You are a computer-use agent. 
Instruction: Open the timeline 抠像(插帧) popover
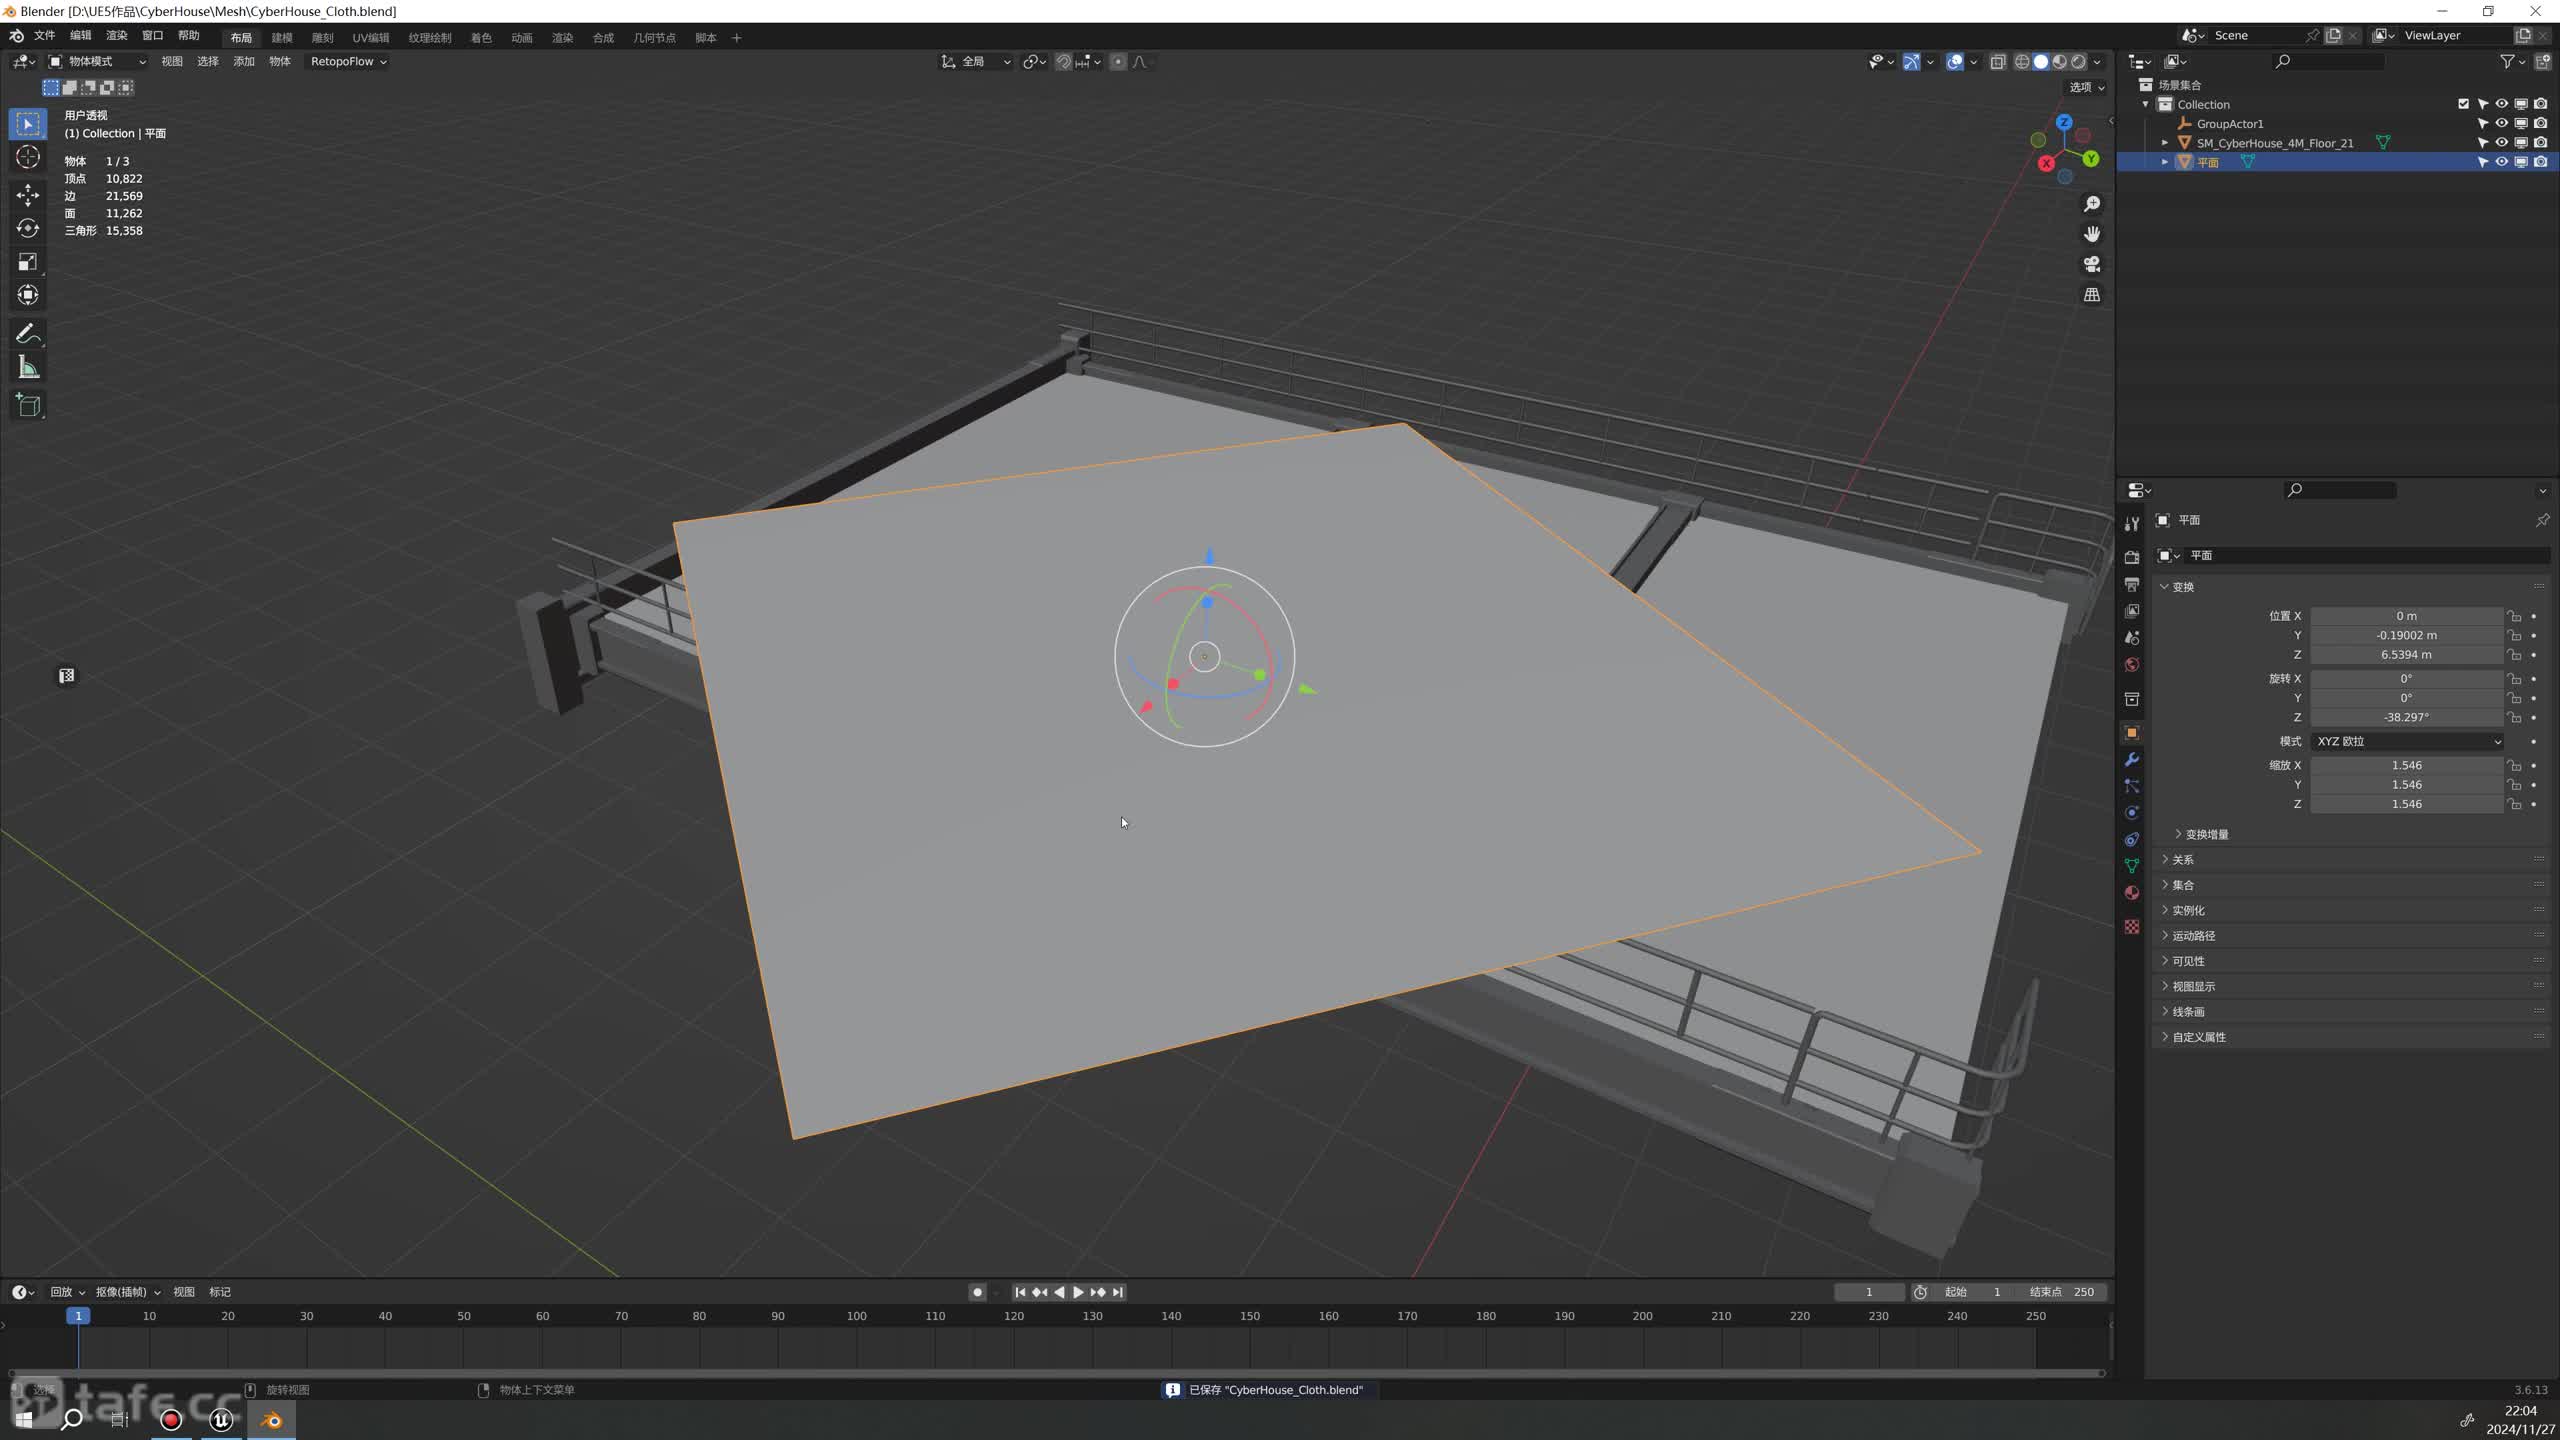click(127, 1292)
